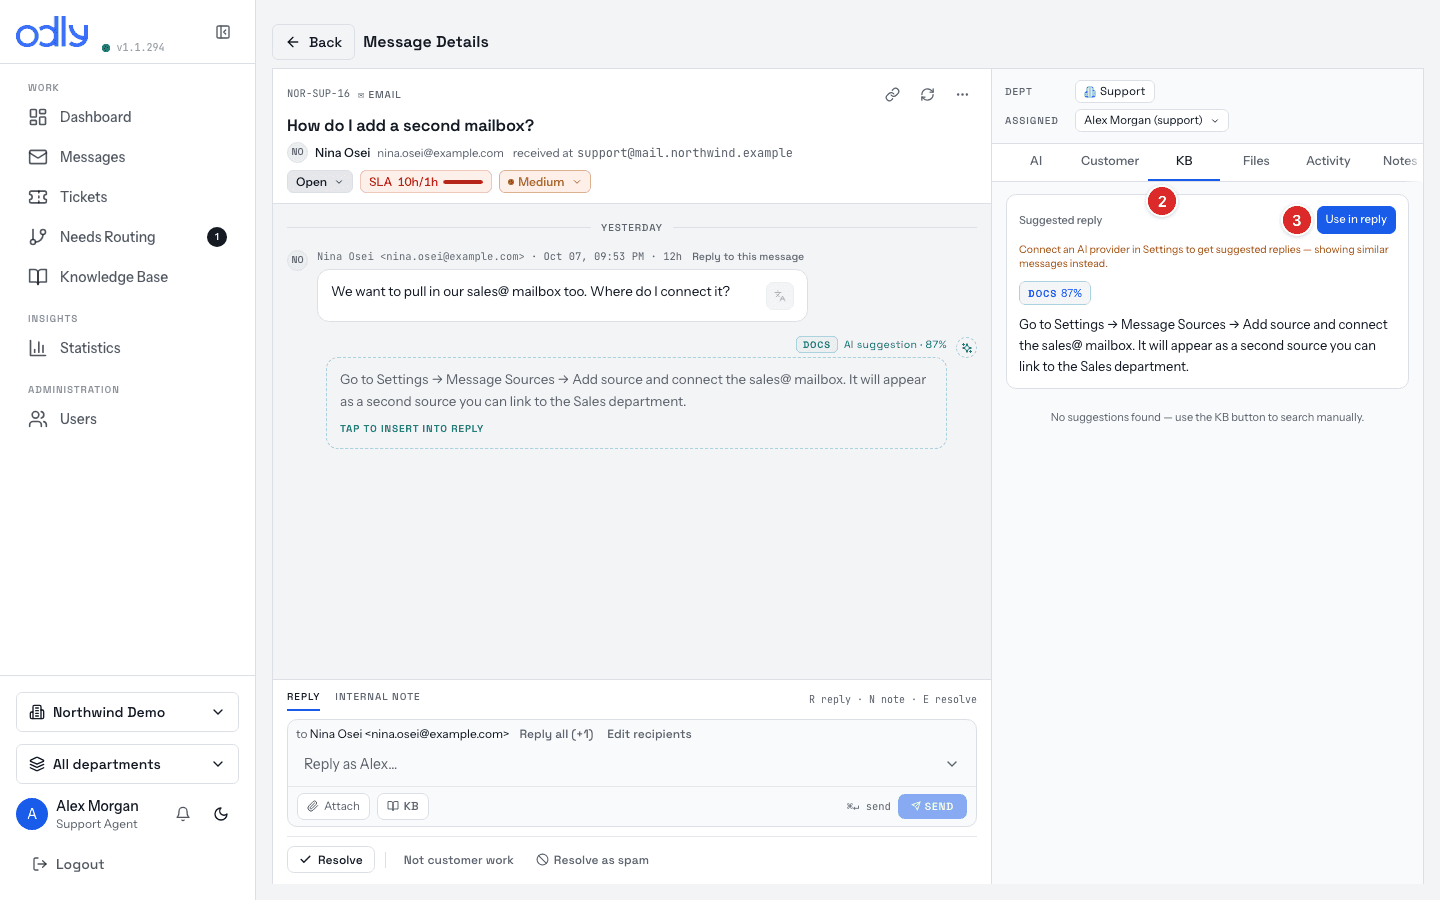Refresh the message with the reload icon
Image resolution: width=1440 pixels, height=900 pixels.
point(927,94)
